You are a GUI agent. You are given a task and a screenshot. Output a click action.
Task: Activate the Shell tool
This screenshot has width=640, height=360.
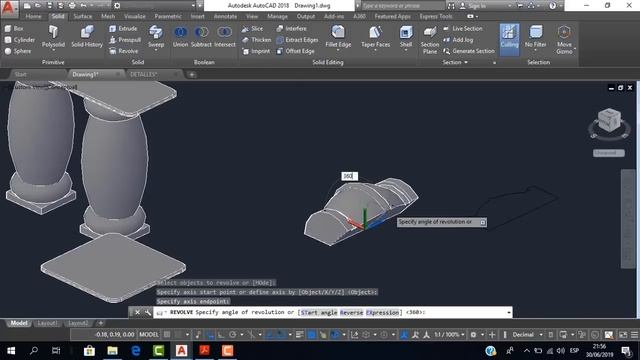click(x=406, y=38)
